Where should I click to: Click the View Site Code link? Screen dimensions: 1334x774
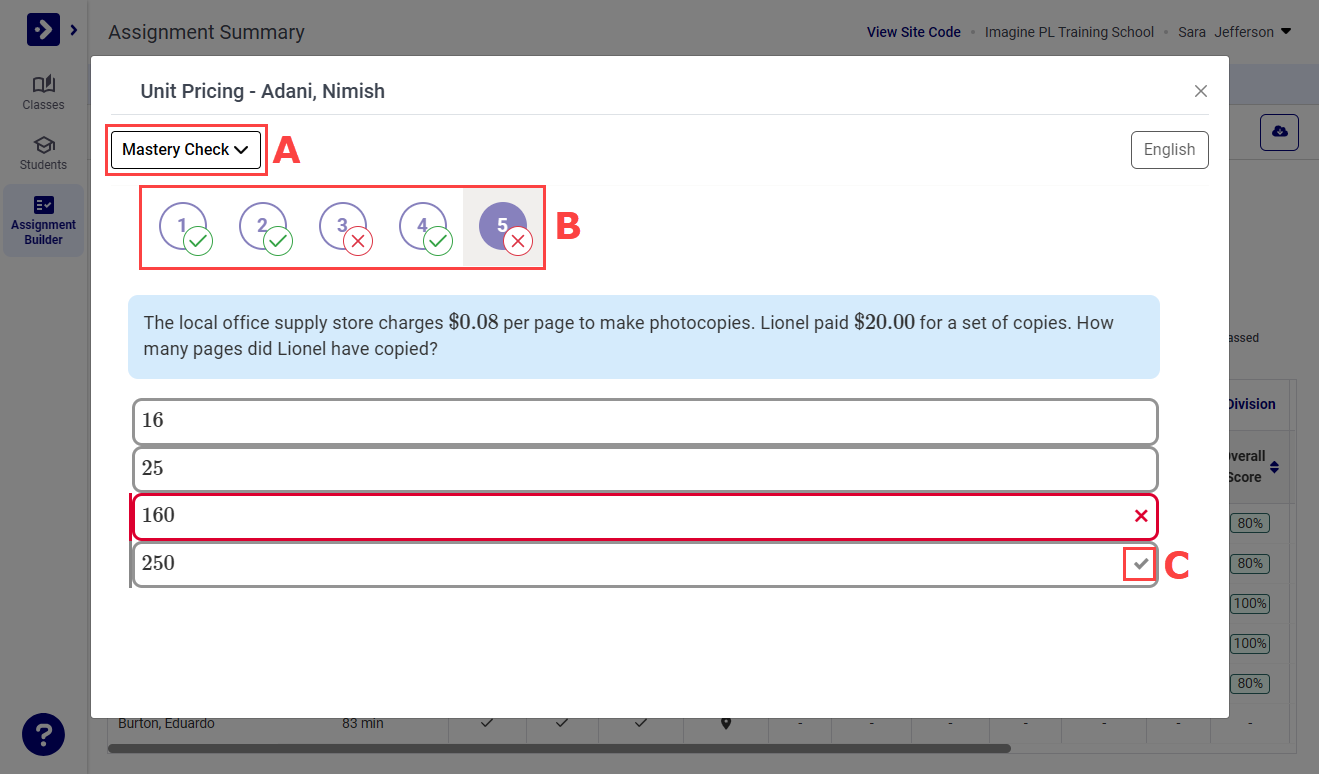click(913, 32)
